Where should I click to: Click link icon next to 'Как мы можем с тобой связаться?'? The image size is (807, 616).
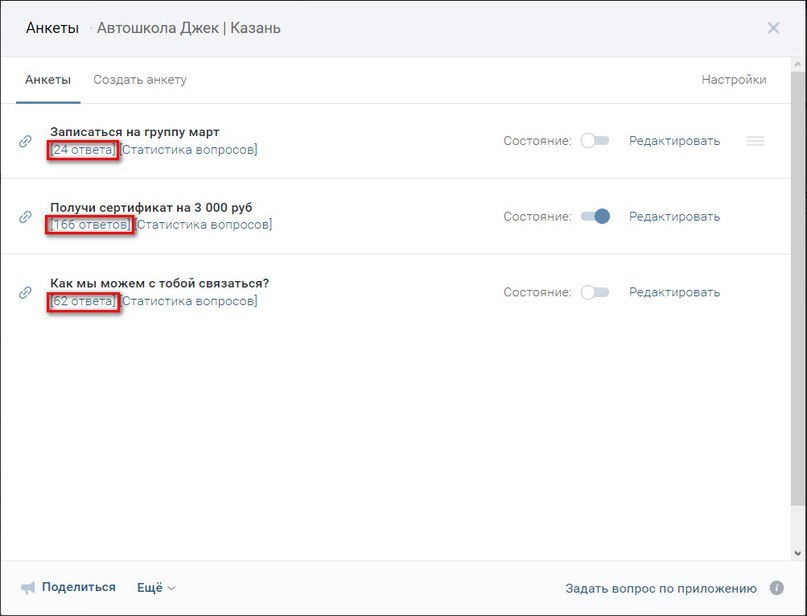[x=25, y=292]
